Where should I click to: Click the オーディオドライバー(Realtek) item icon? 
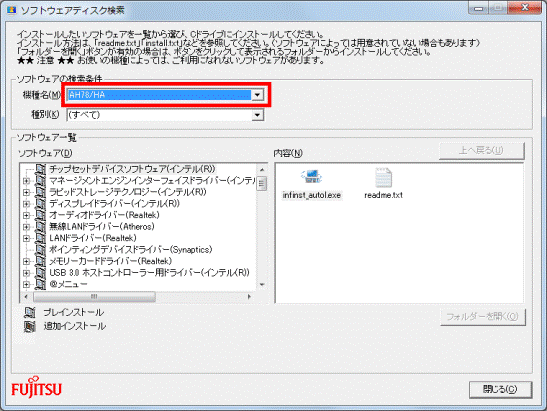(x=40, y=215)
